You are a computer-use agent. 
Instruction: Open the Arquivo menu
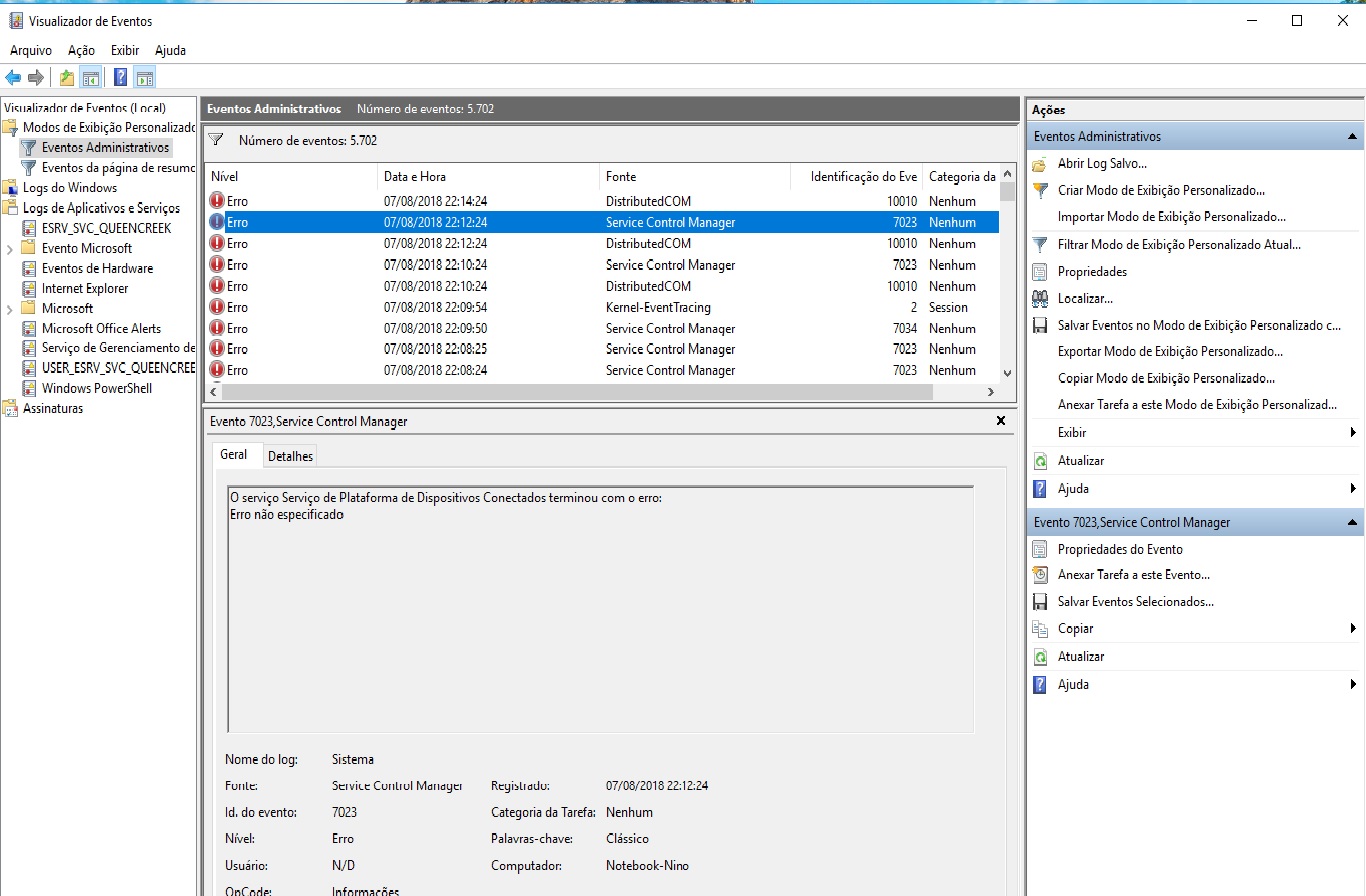pyautogui.click(x=31, y=50)
